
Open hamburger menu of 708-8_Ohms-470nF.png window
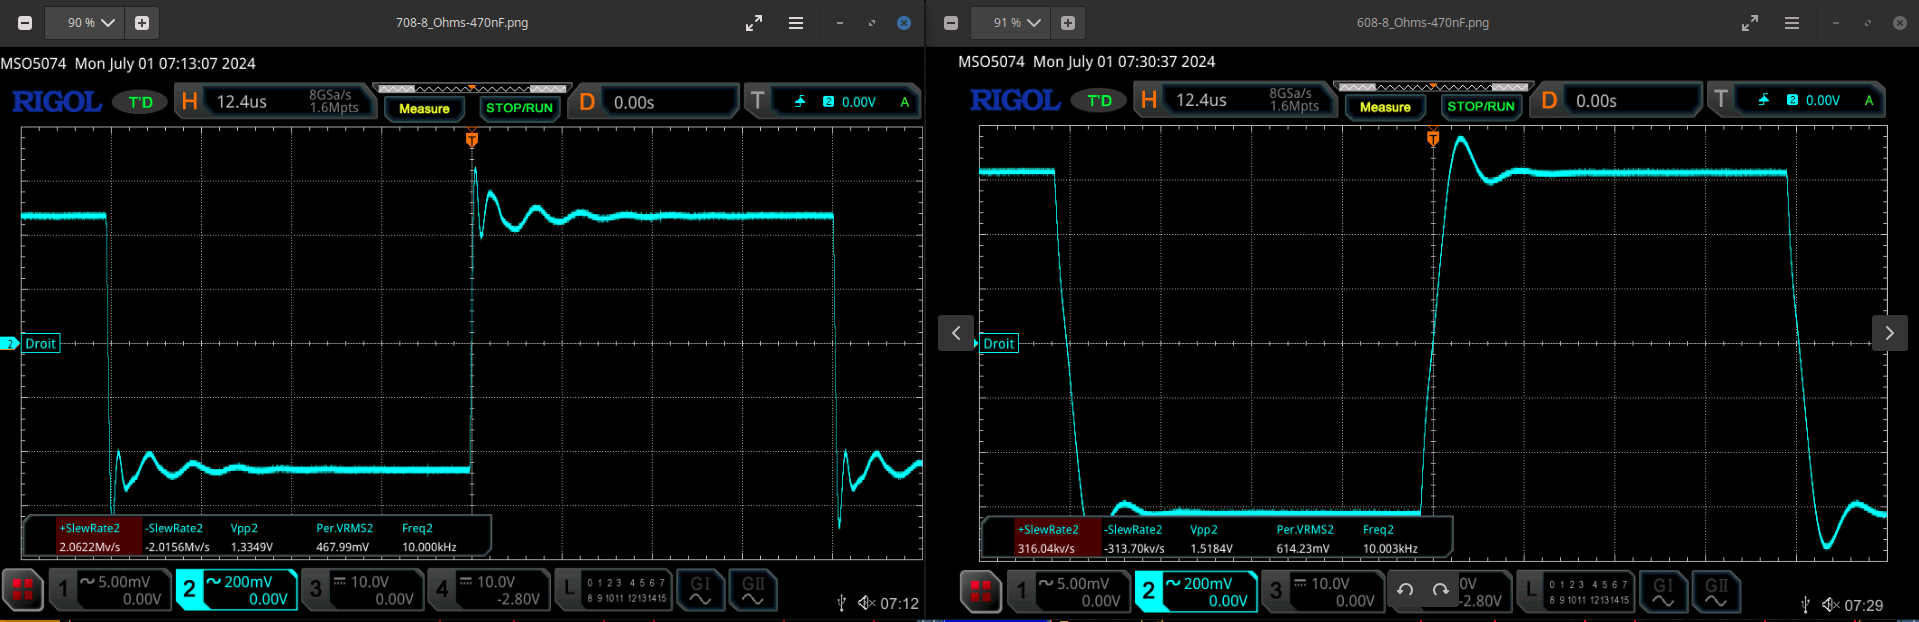(796, 23)
